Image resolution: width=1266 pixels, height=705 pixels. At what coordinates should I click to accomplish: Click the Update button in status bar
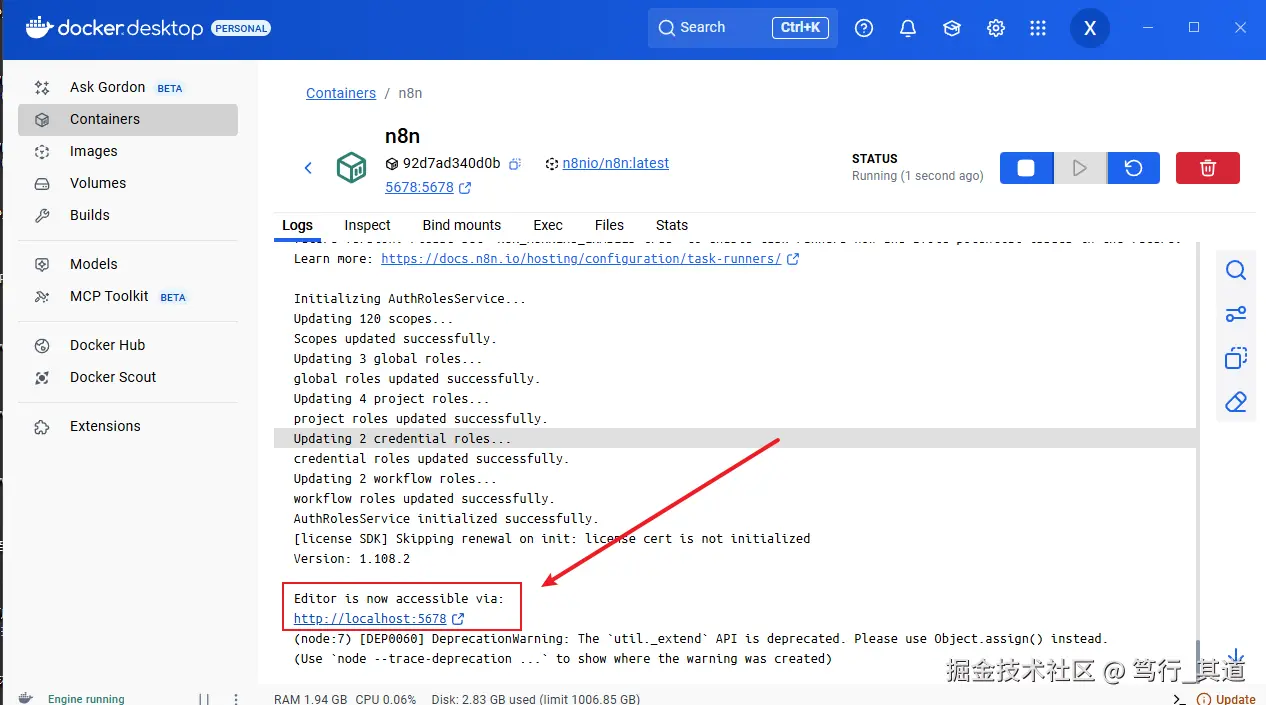[1226, 699]
